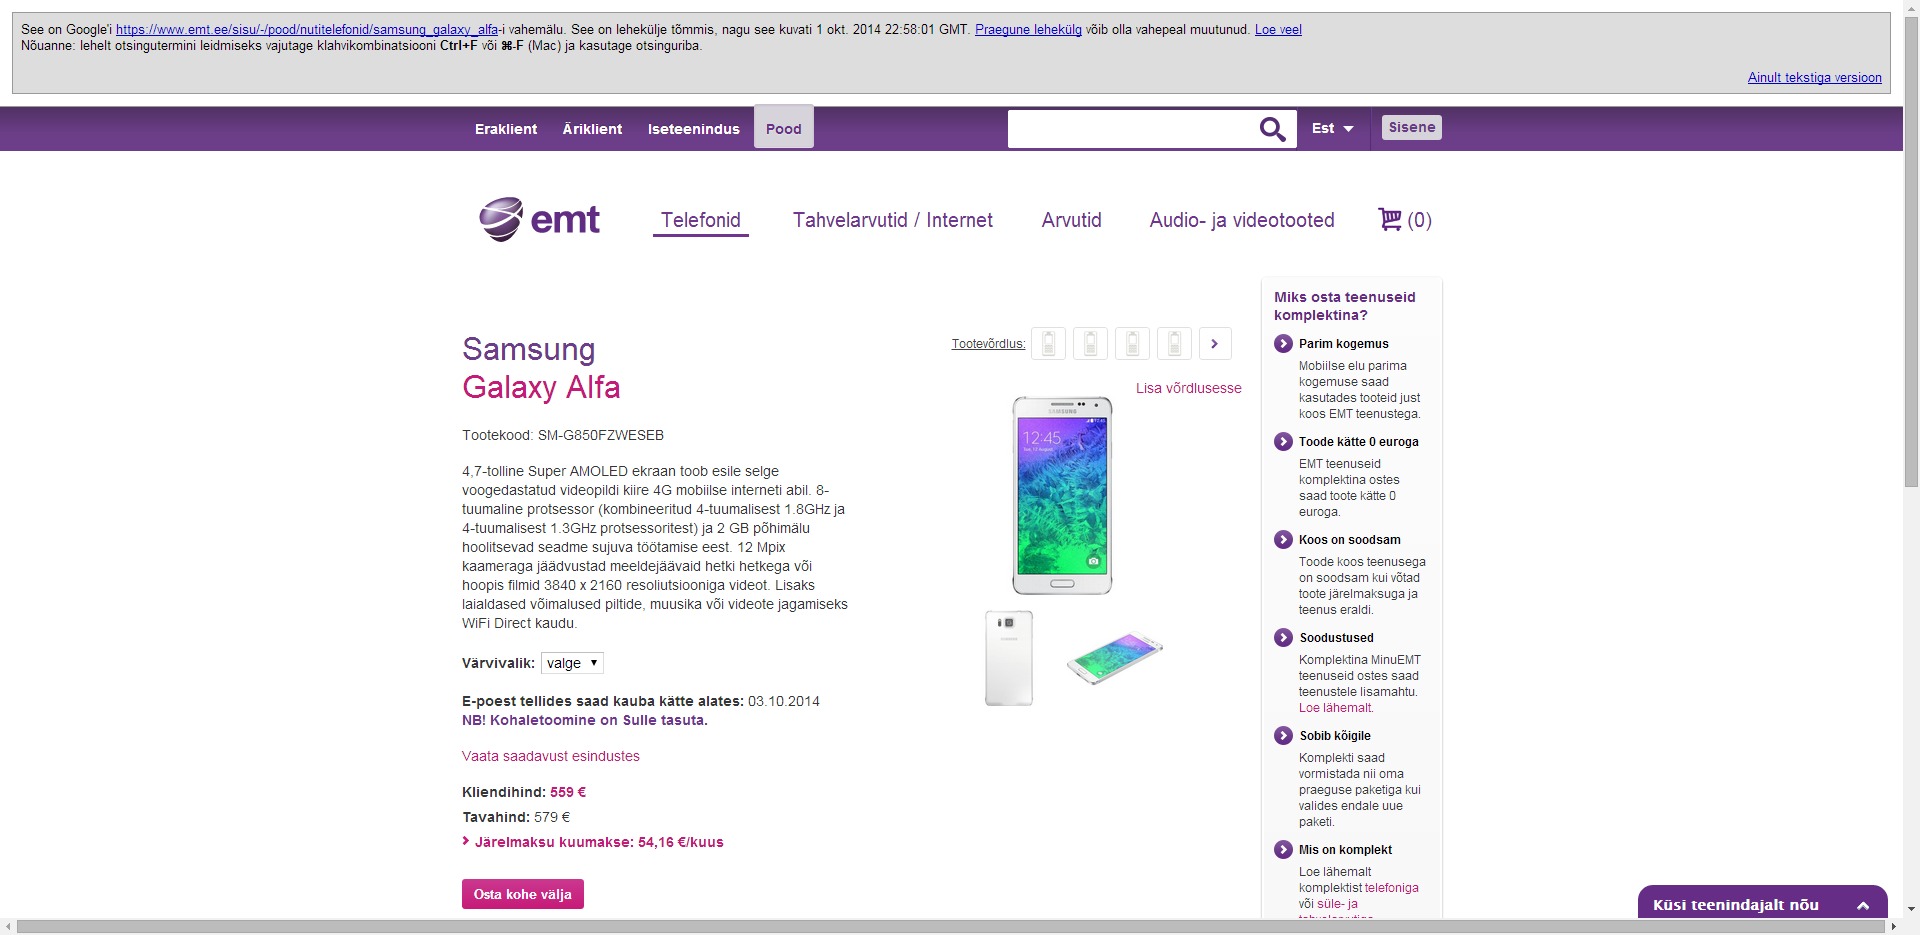This screenshot has width=1920, height=935.
Task: Click the Tavahind 579 € text
Action: coord(516,817)
